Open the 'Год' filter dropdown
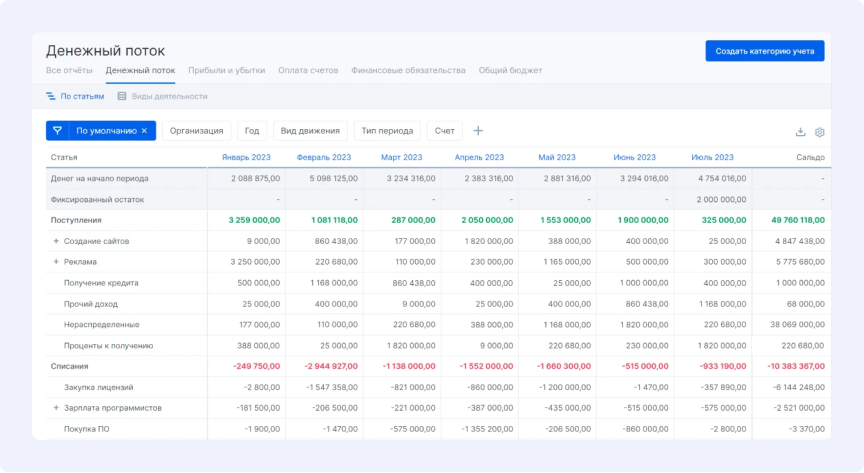This screenshot has height=473, width=864. [252, 131]
